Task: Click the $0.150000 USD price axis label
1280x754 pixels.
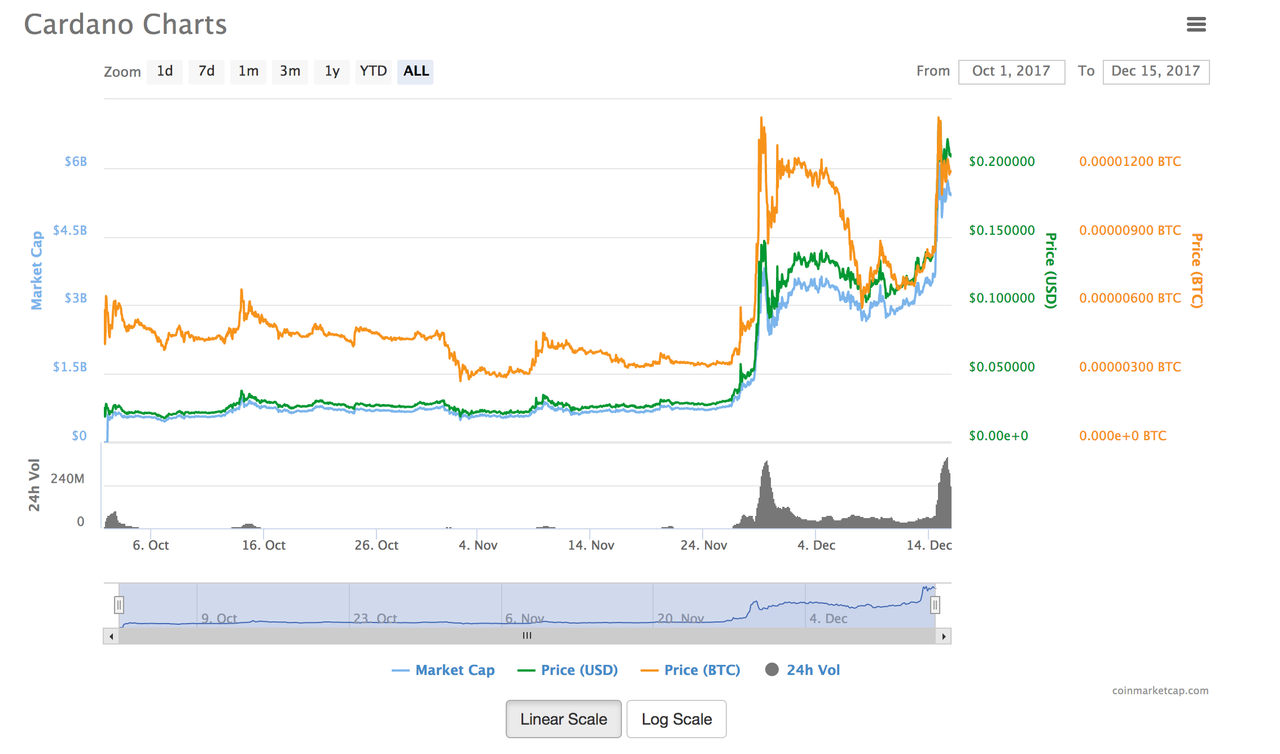Action: [1002, 230]
